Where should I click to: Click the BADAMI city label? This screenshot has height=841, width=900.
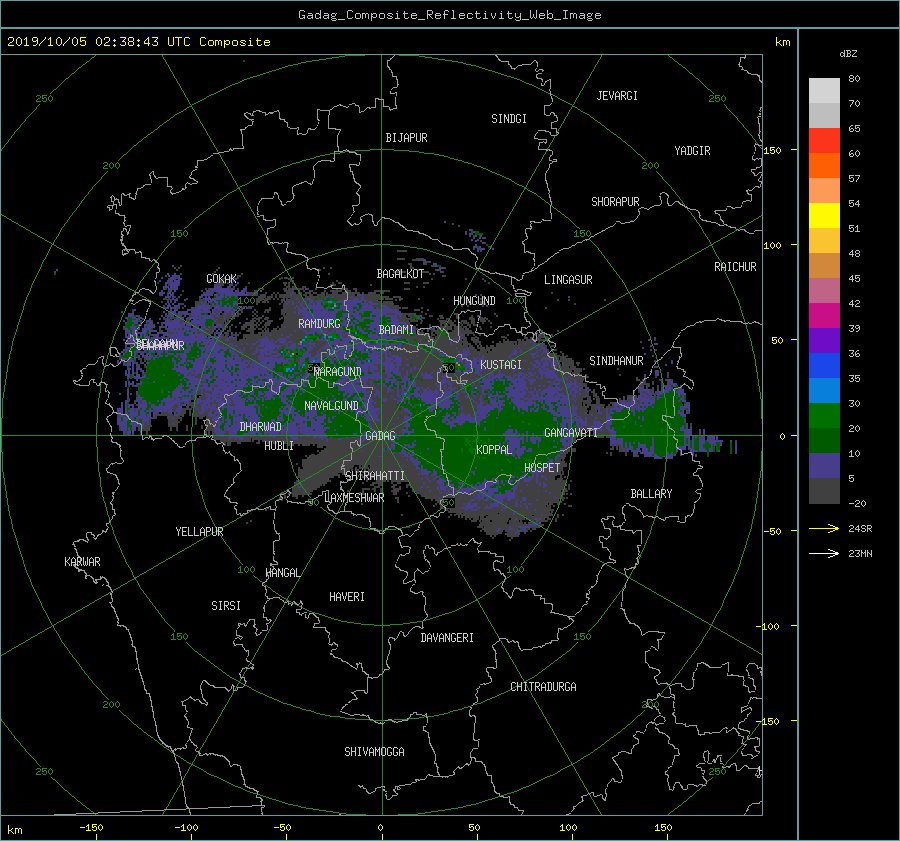tap(396, 330)
